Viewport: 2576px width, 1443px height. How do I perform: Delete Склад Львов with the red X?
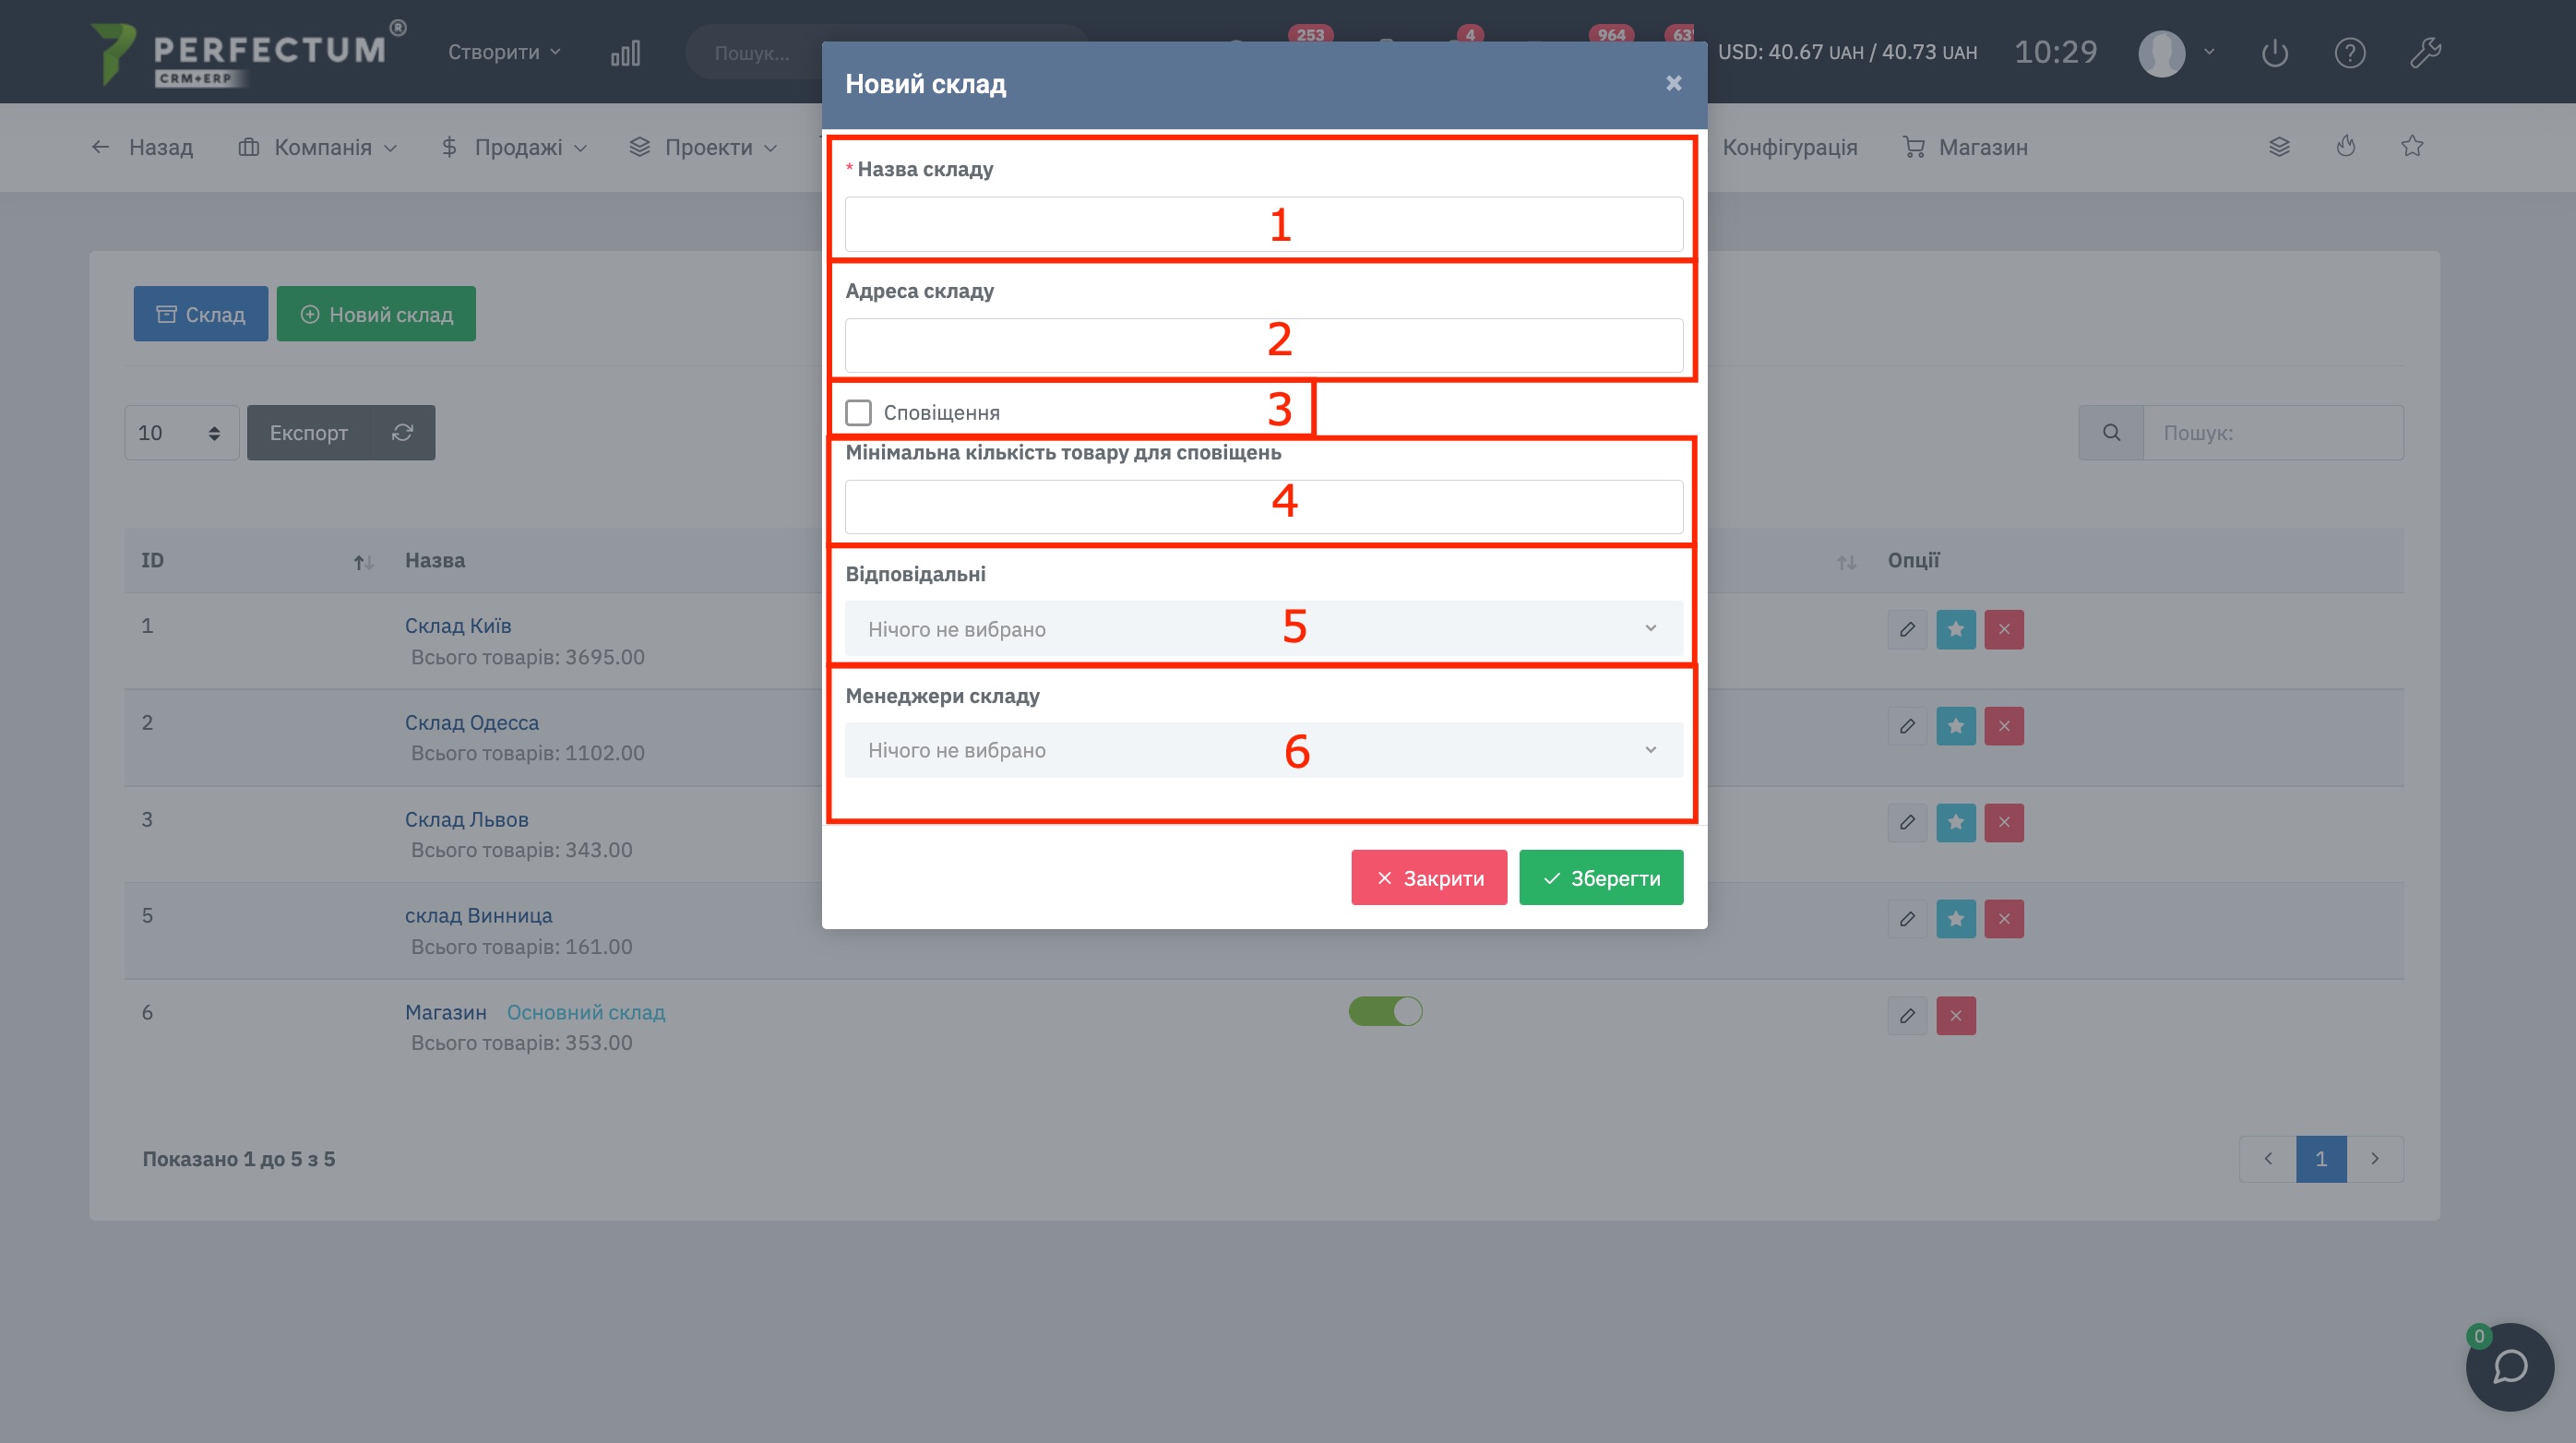point(2004,822)
